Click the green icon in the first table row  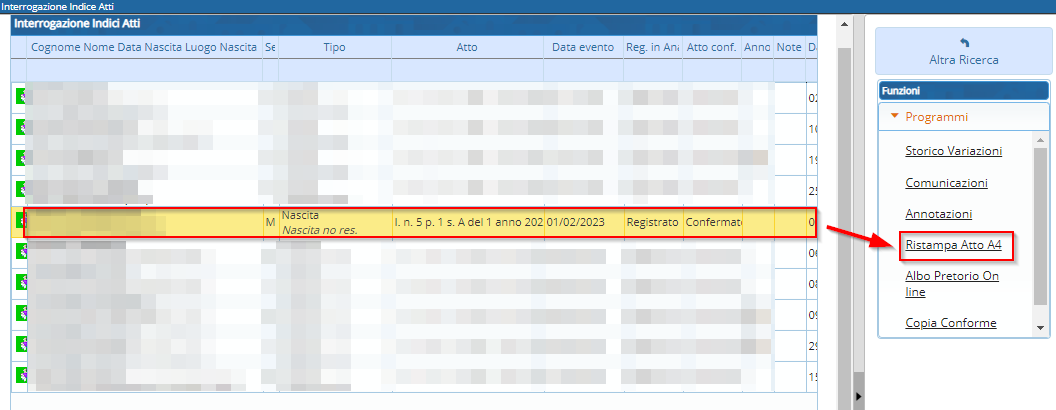pyautogui.click(x=18, y=97)
